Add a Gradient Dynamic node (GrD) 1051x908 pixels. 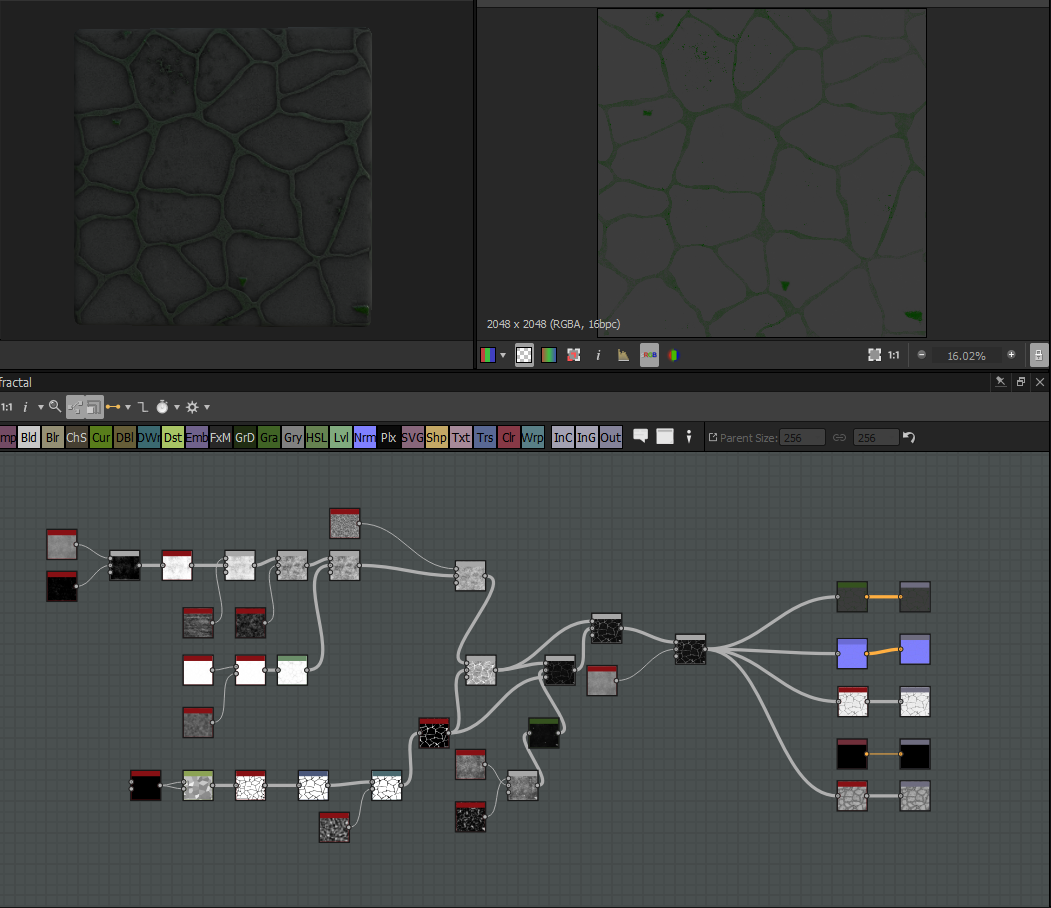coord(245,438)
